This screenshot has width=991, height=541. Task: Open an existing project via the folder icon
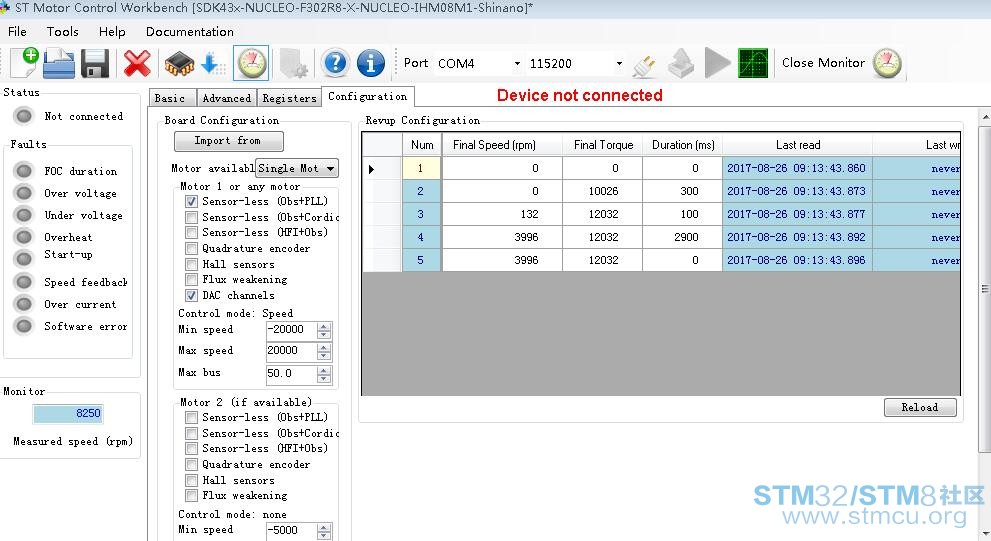point(59,63)
